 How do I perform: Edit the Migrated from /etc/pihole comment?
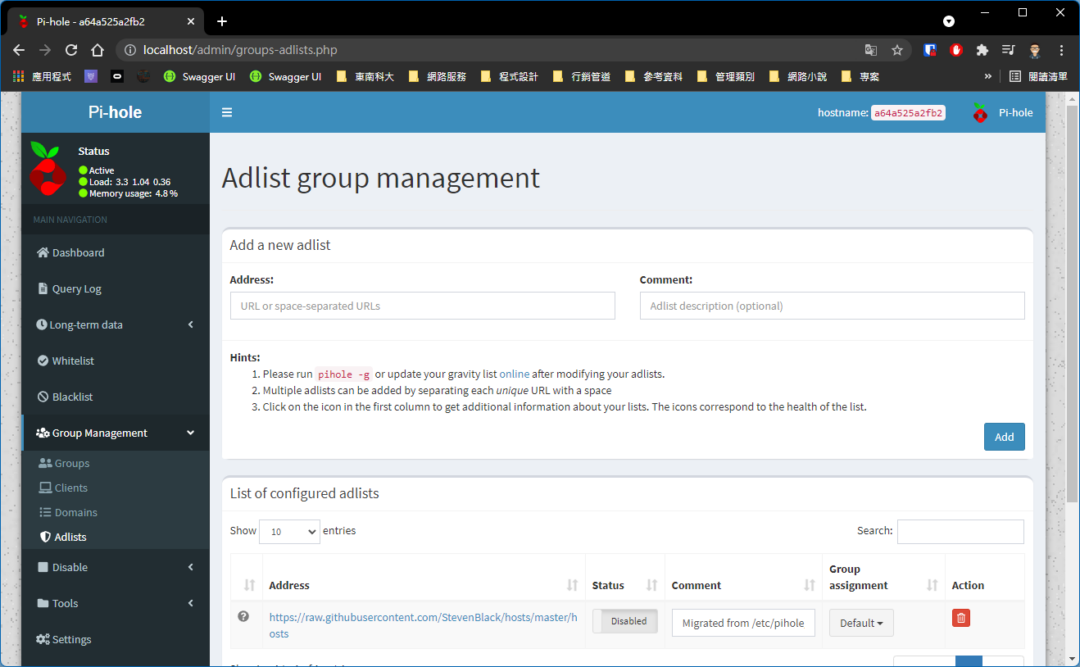(743, 623)
